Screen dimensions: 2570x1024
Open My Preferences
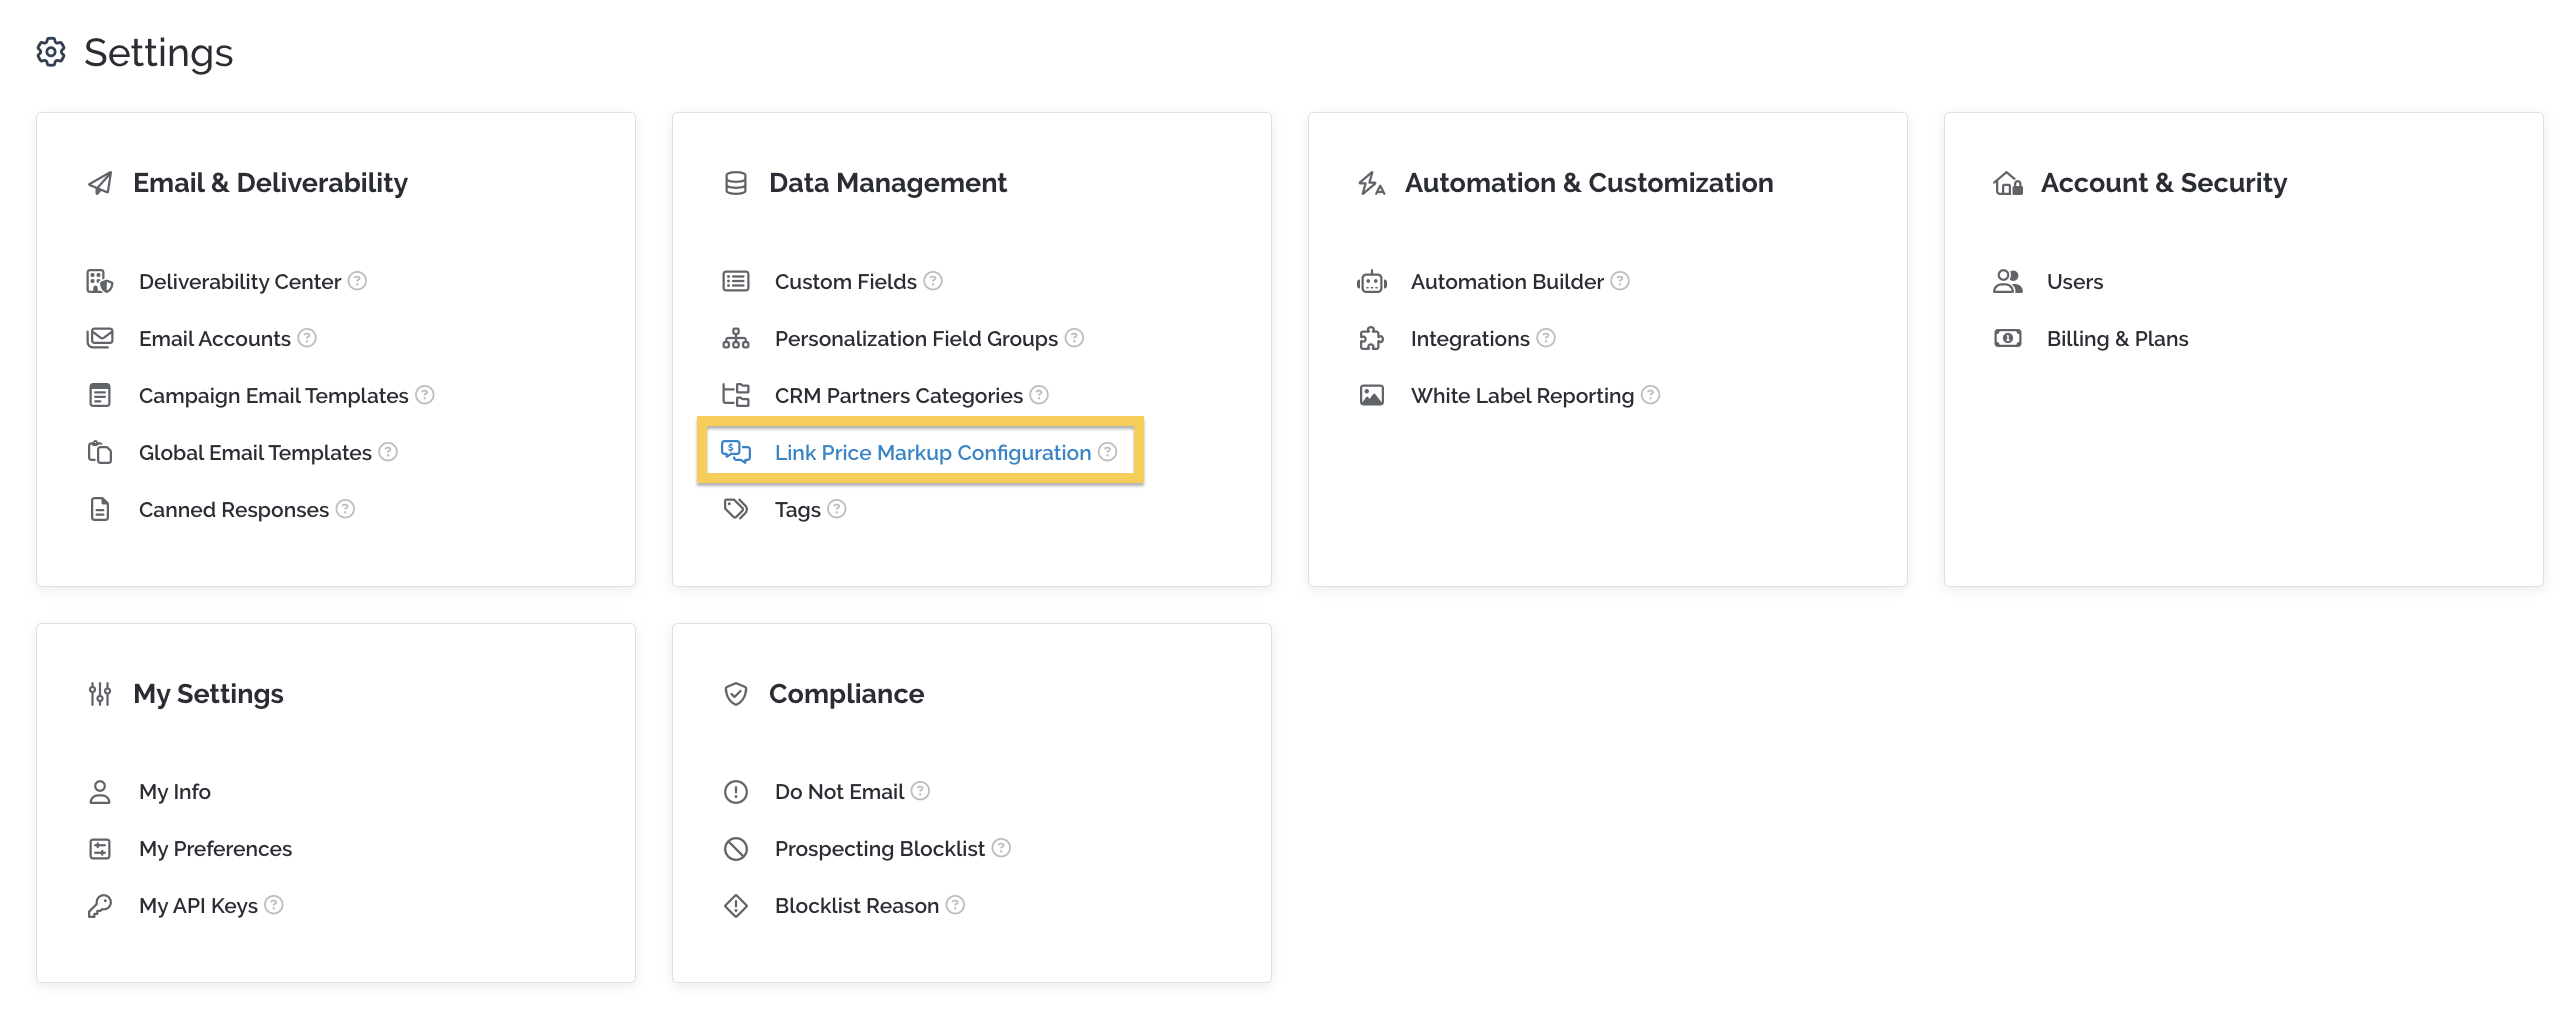pyautogui.click(x=216, y=849)
